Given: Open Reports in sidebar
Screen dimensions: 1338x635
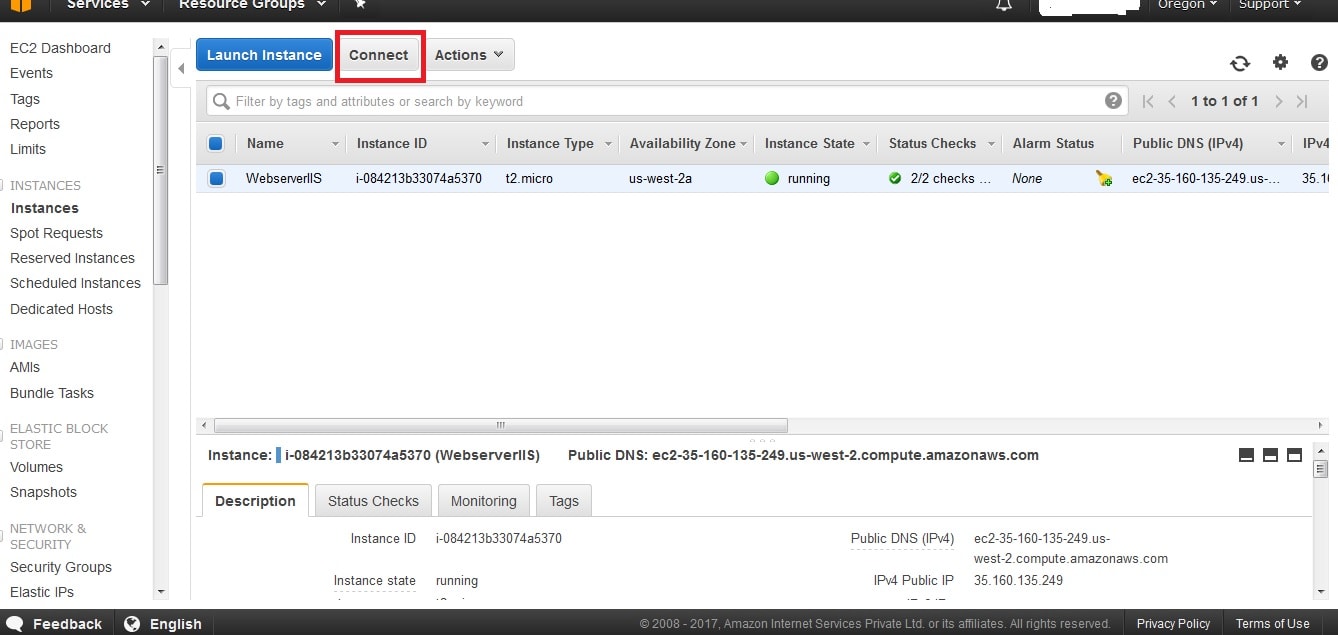Looking at the screenshot, I should pos(35,124).
